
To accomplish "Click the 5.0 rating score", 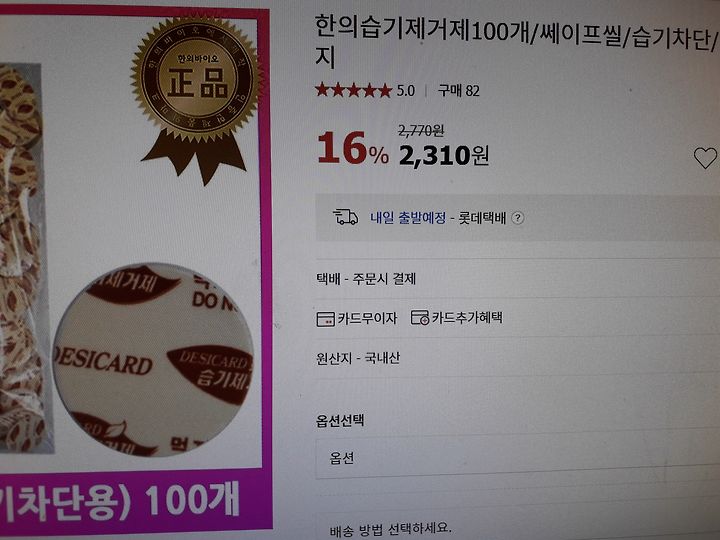I will pyautogui.click(x=405, y=91).
